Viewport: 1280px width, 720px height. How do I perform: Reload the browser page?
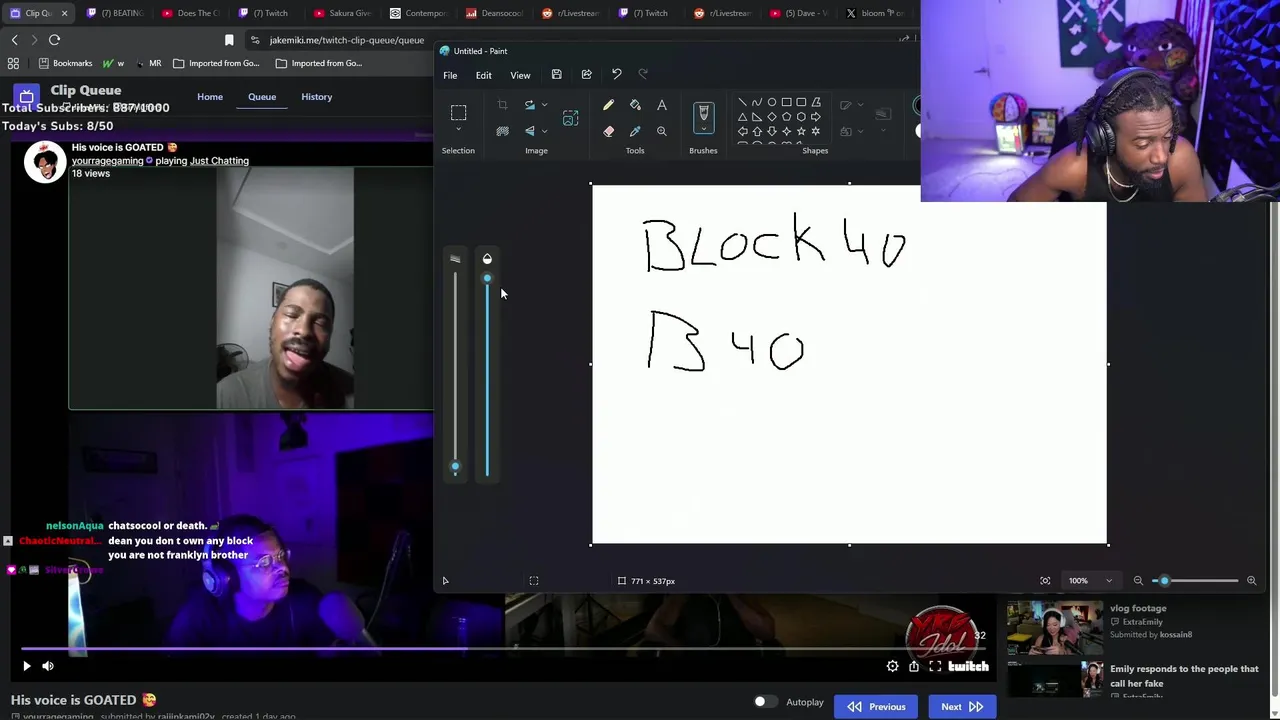(x=55, y=40)
